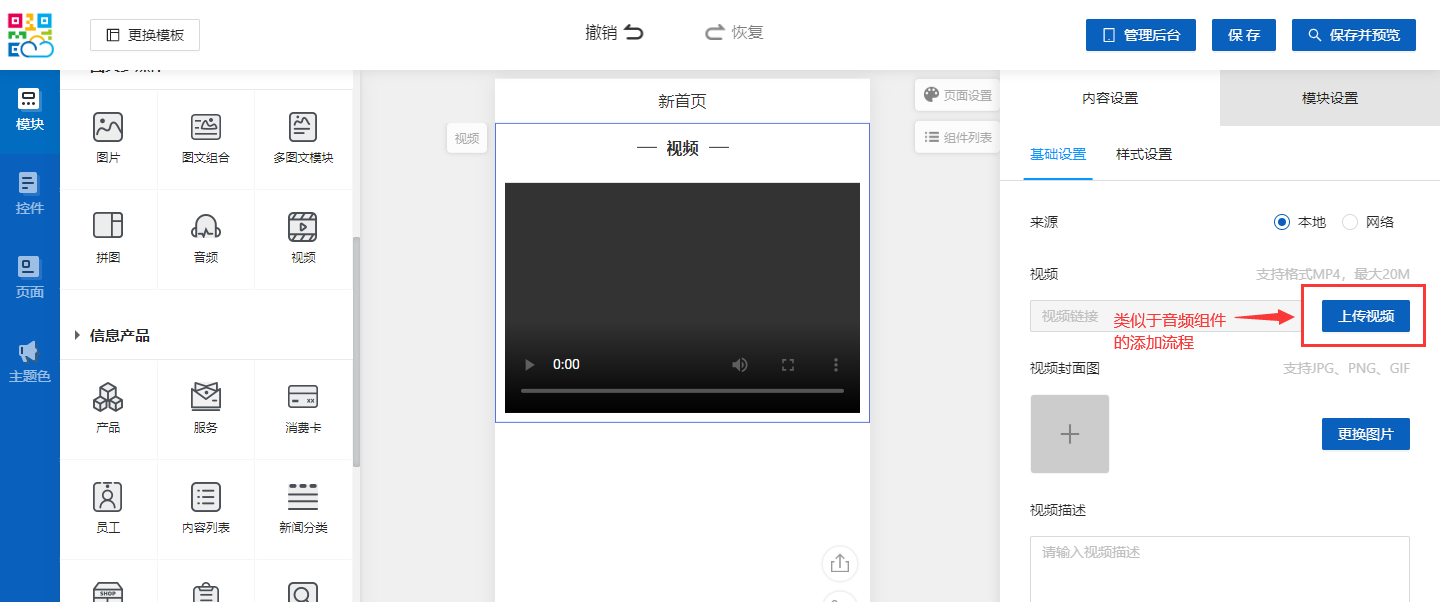Viewport: 1440px width, 602px height.
Task: Mute the video player volume
Action: [x=740, y=365]
